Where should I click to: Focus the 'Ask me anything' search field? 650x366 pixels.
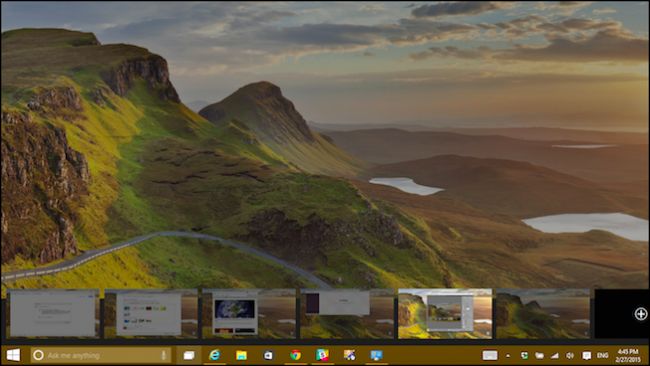pyautogui.click(x=101, y=355)
